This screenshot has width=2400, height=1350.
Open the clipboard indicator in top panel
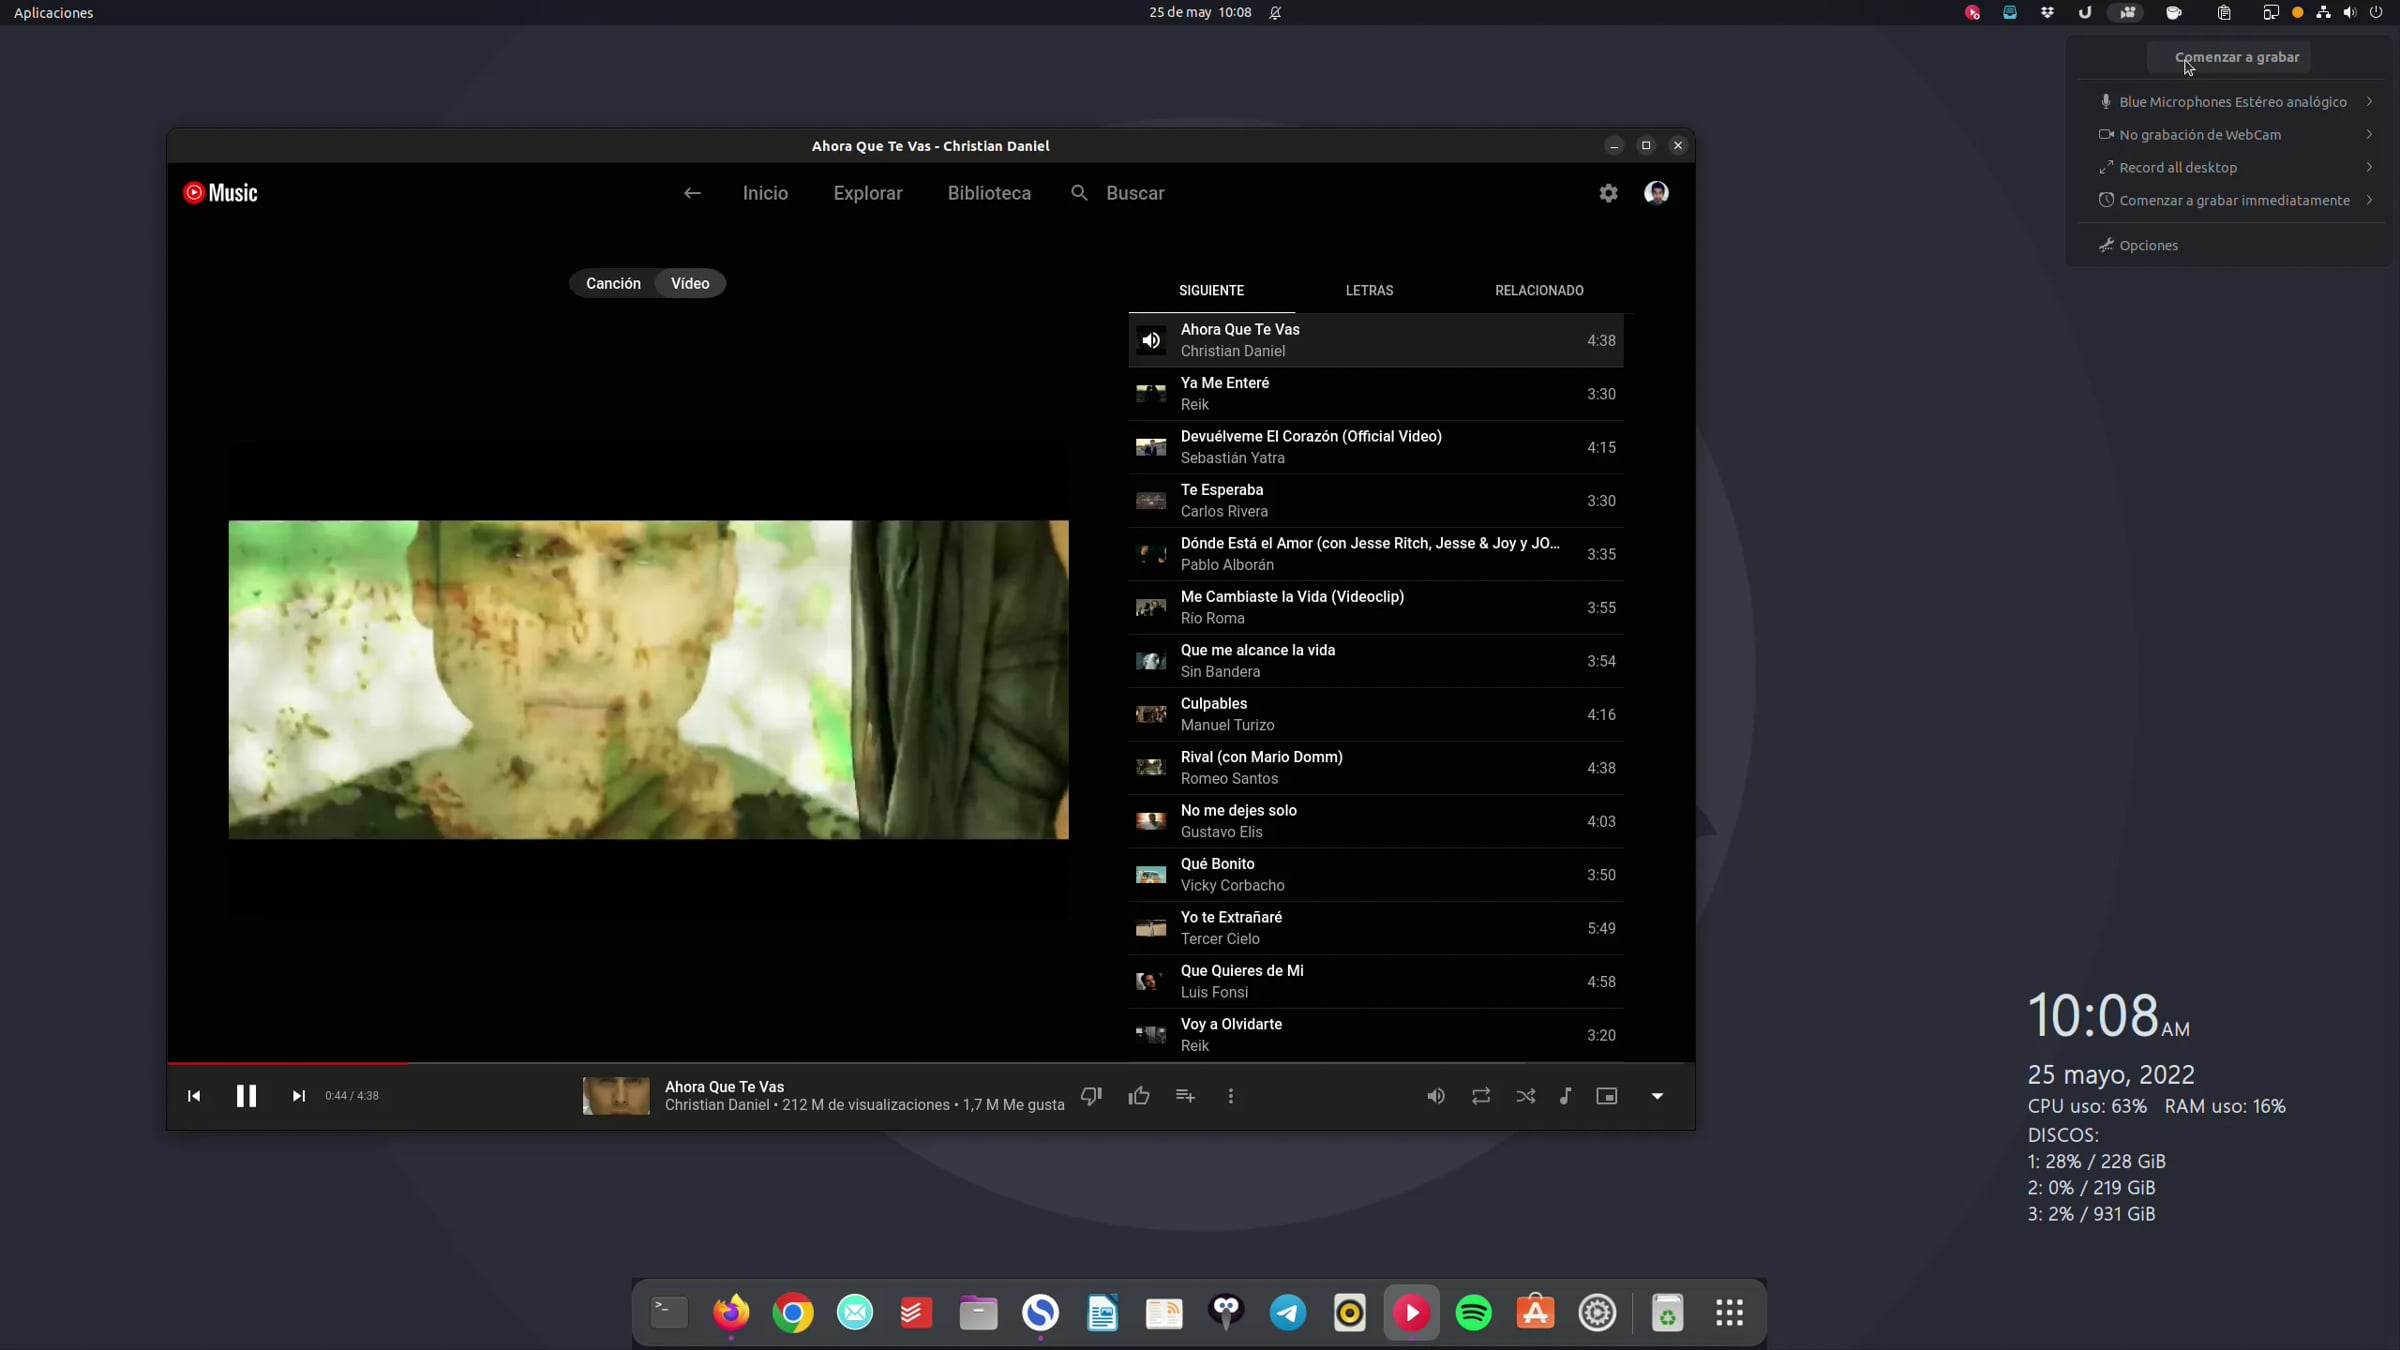tap(2224, 13)
